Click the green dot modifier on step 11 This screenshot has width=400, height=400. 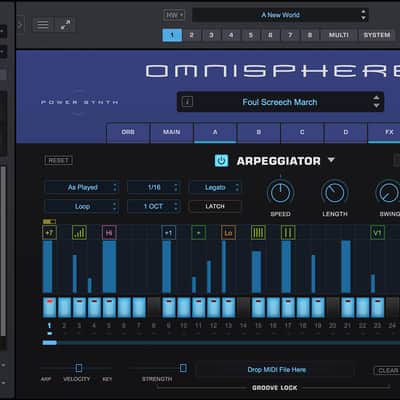click(198, 233)
